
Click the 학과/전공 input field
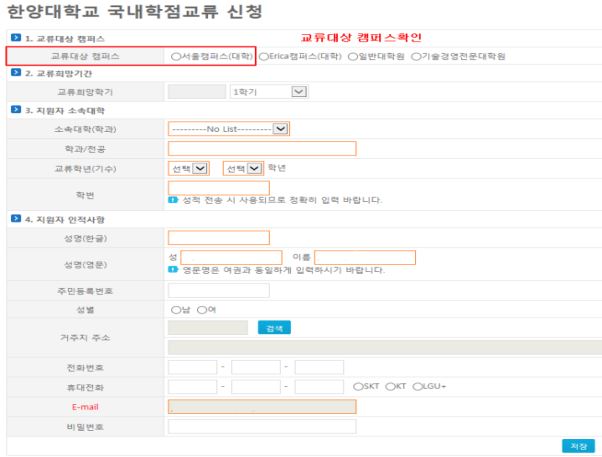[262, 148]
